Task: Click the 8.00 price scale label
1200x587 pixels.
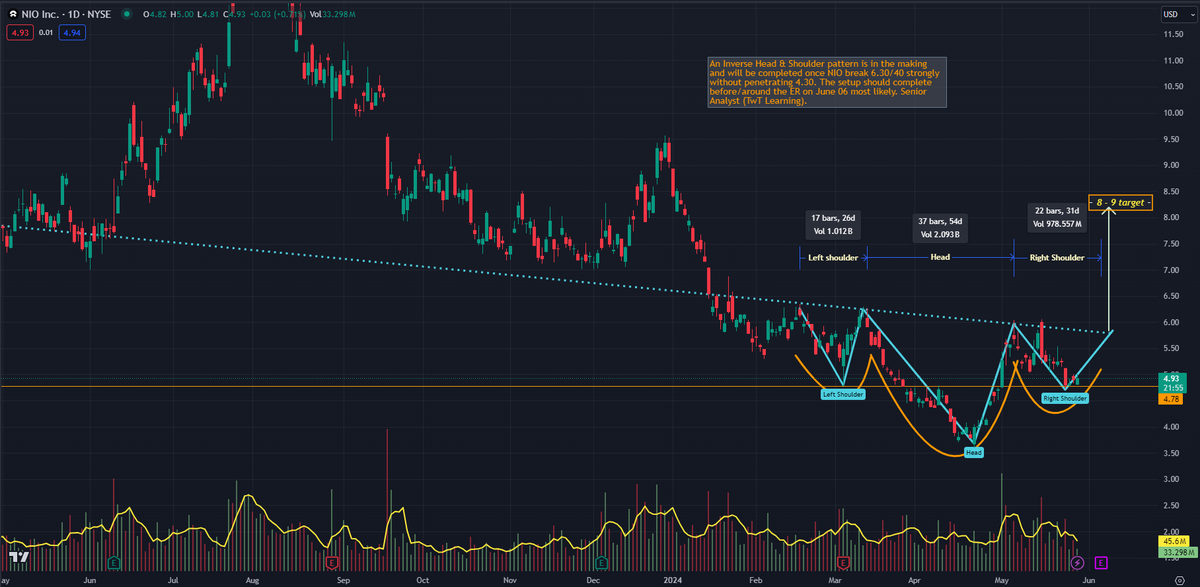Action: (1172, 218)
